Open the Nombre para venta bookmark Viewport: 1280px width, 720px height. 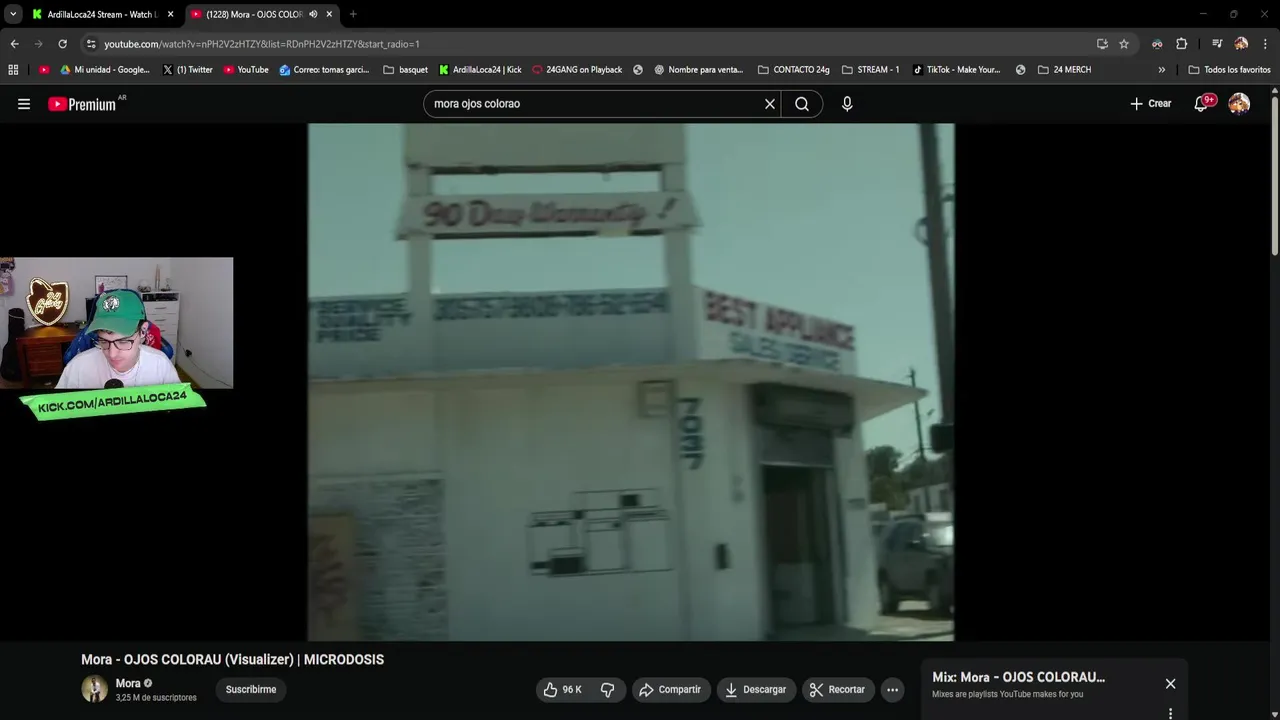pyautogui.click(x=699, y=70)
